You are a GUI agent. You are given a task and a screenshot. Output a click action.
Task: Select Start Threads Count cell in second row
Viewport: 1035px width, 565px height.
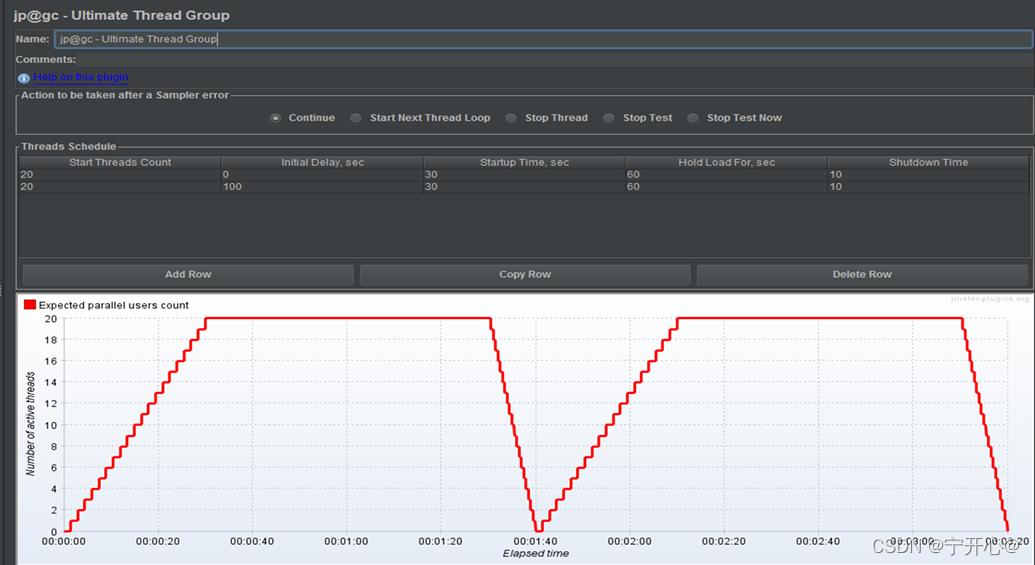[120, 187]
